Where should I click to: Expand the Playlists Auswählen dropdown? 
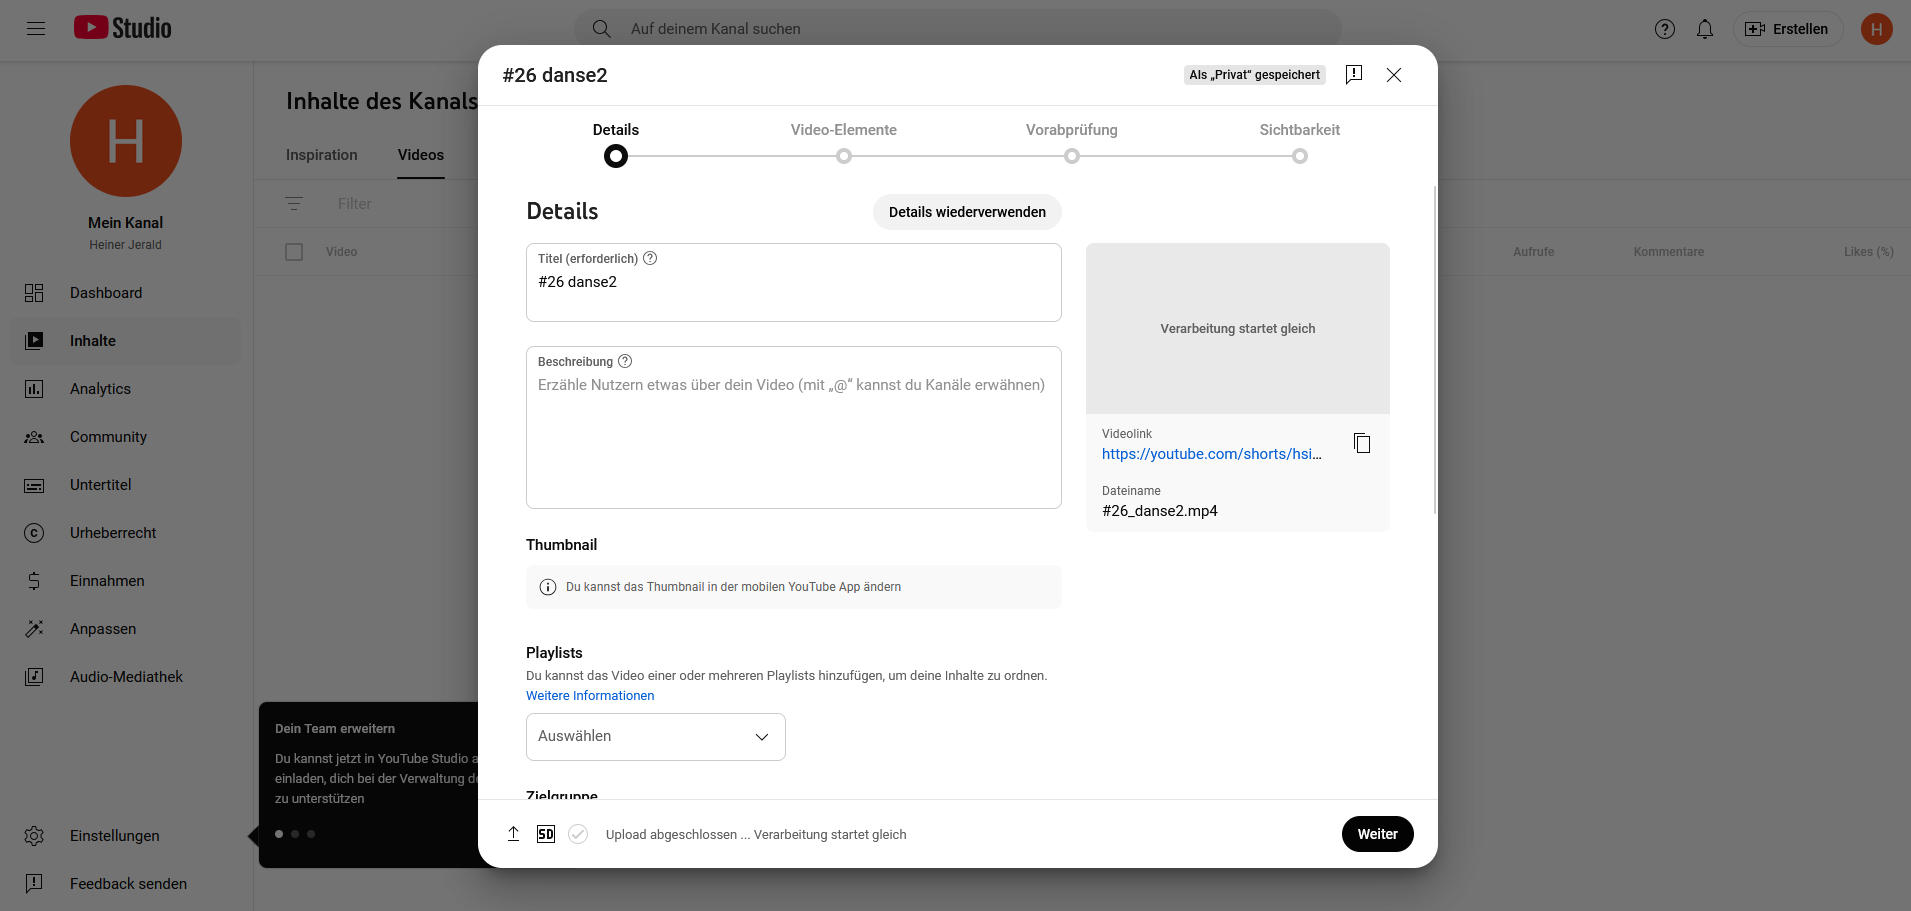(x=655, y=737)
